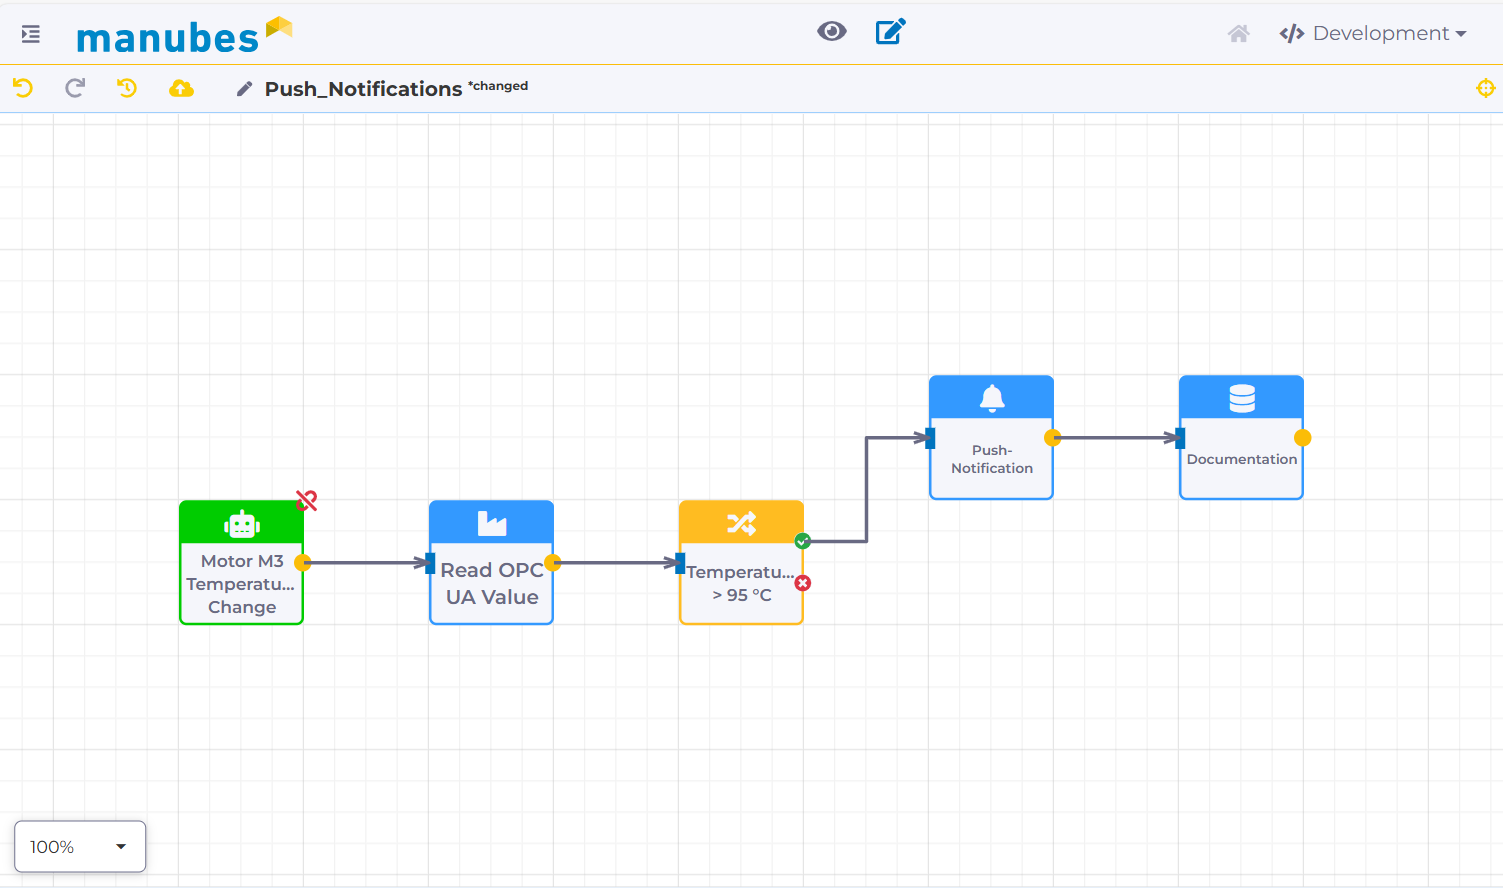This screenshot has width=1503, height=888.
Task: Switch to view mode eye icon
Action: coord(831,32)
